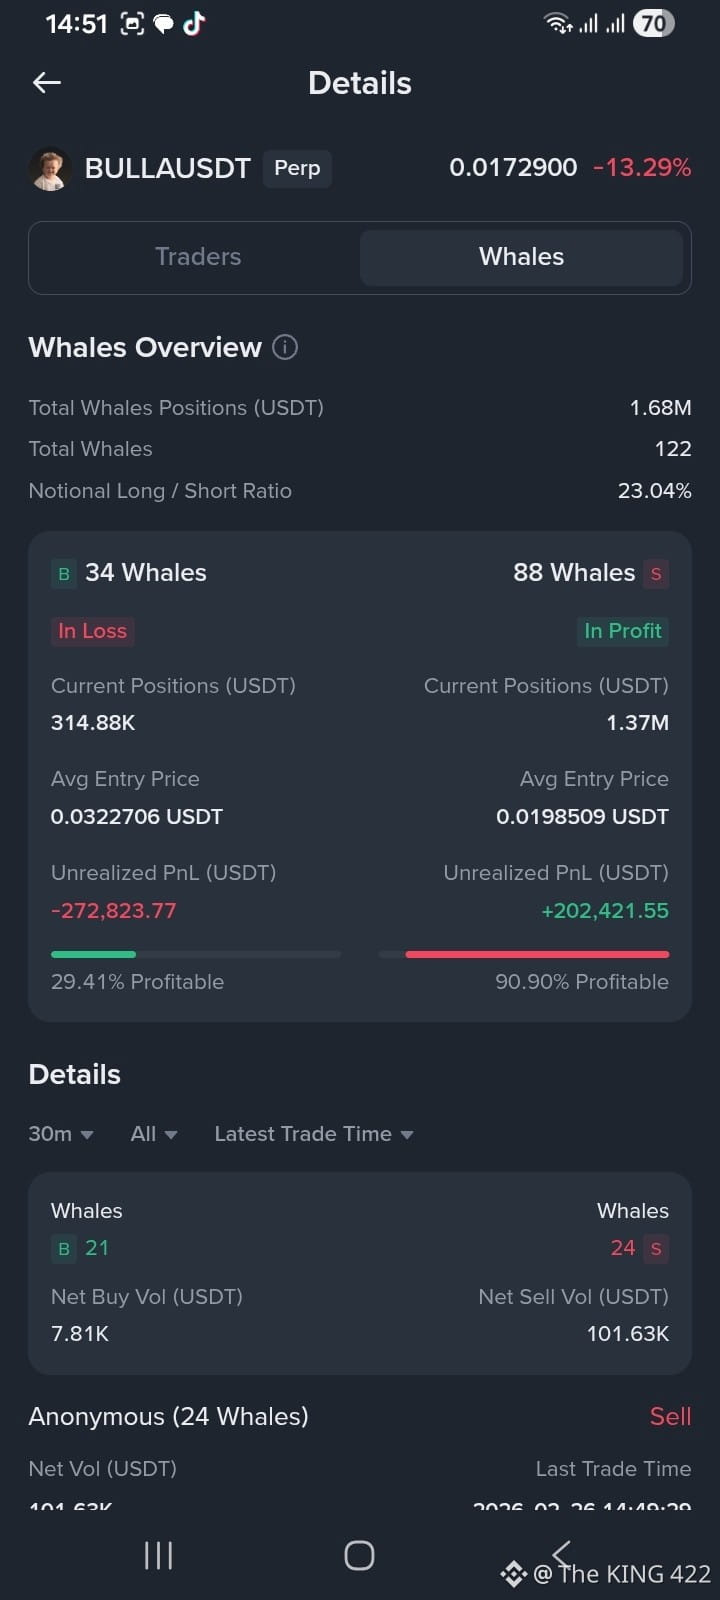Switch to the Traders tab

click(x=197, y=257)
